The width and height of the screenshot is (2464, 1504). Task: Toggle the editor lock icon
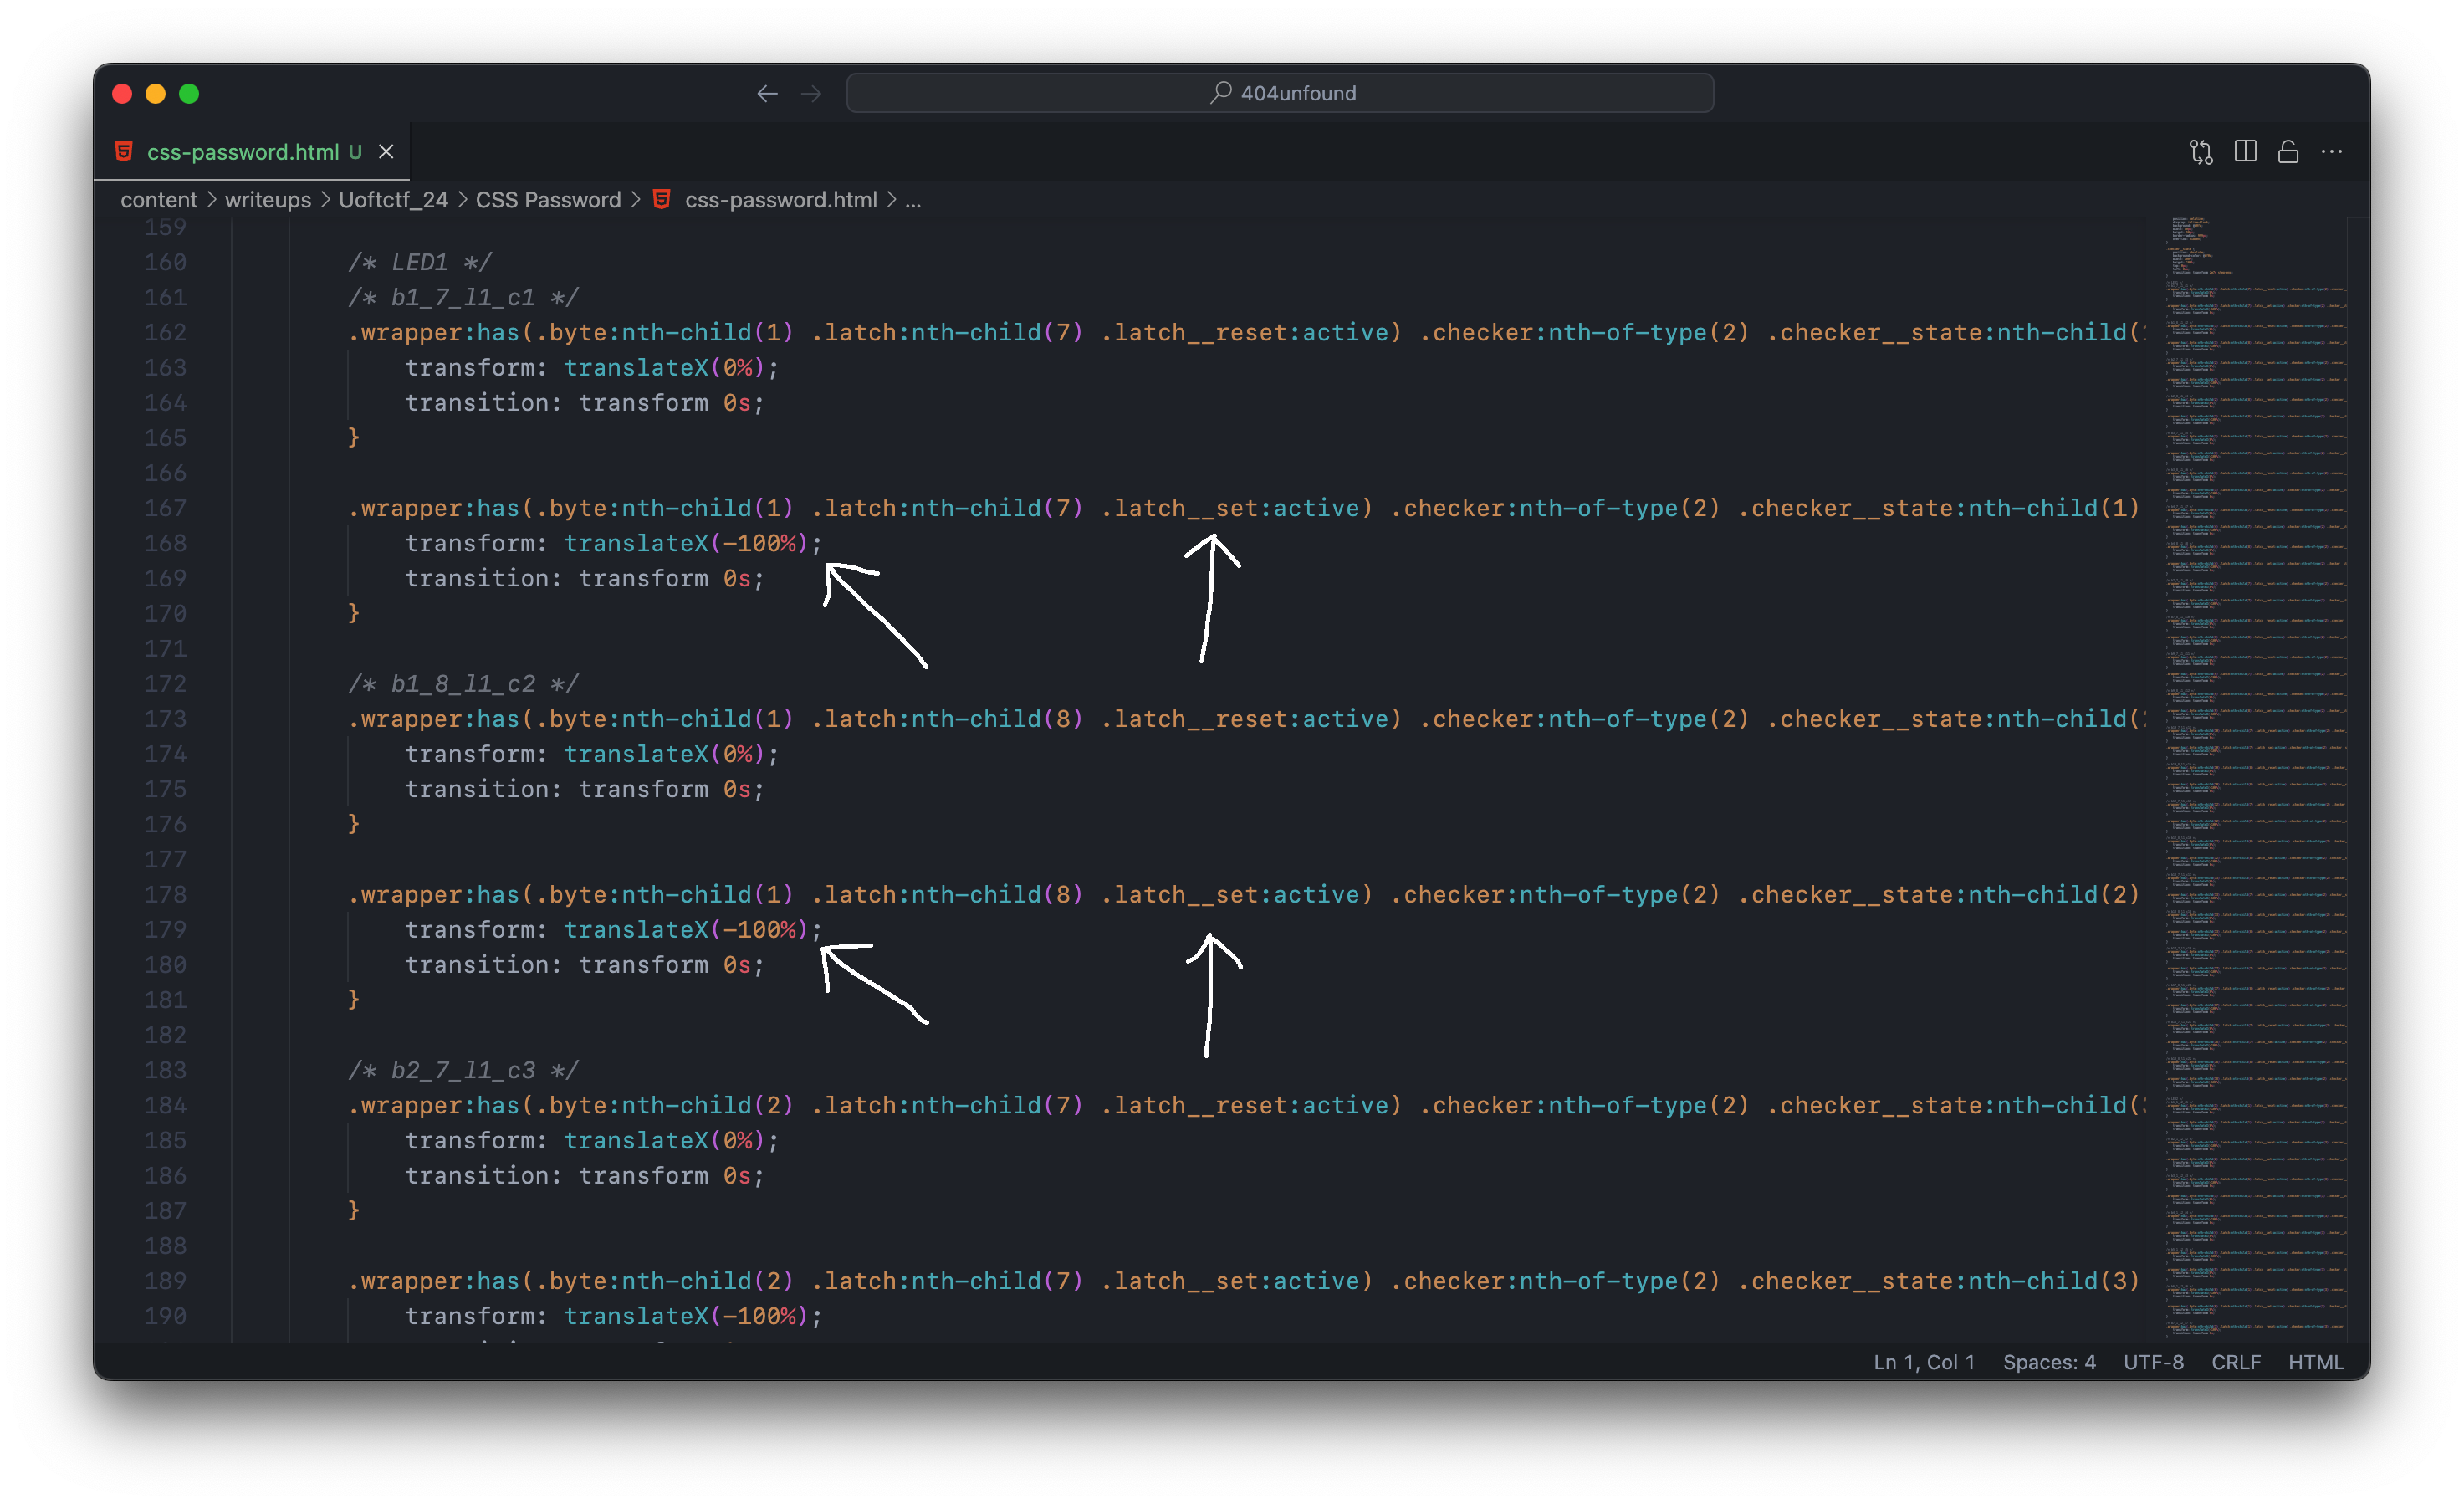(x=2288, y=151)
